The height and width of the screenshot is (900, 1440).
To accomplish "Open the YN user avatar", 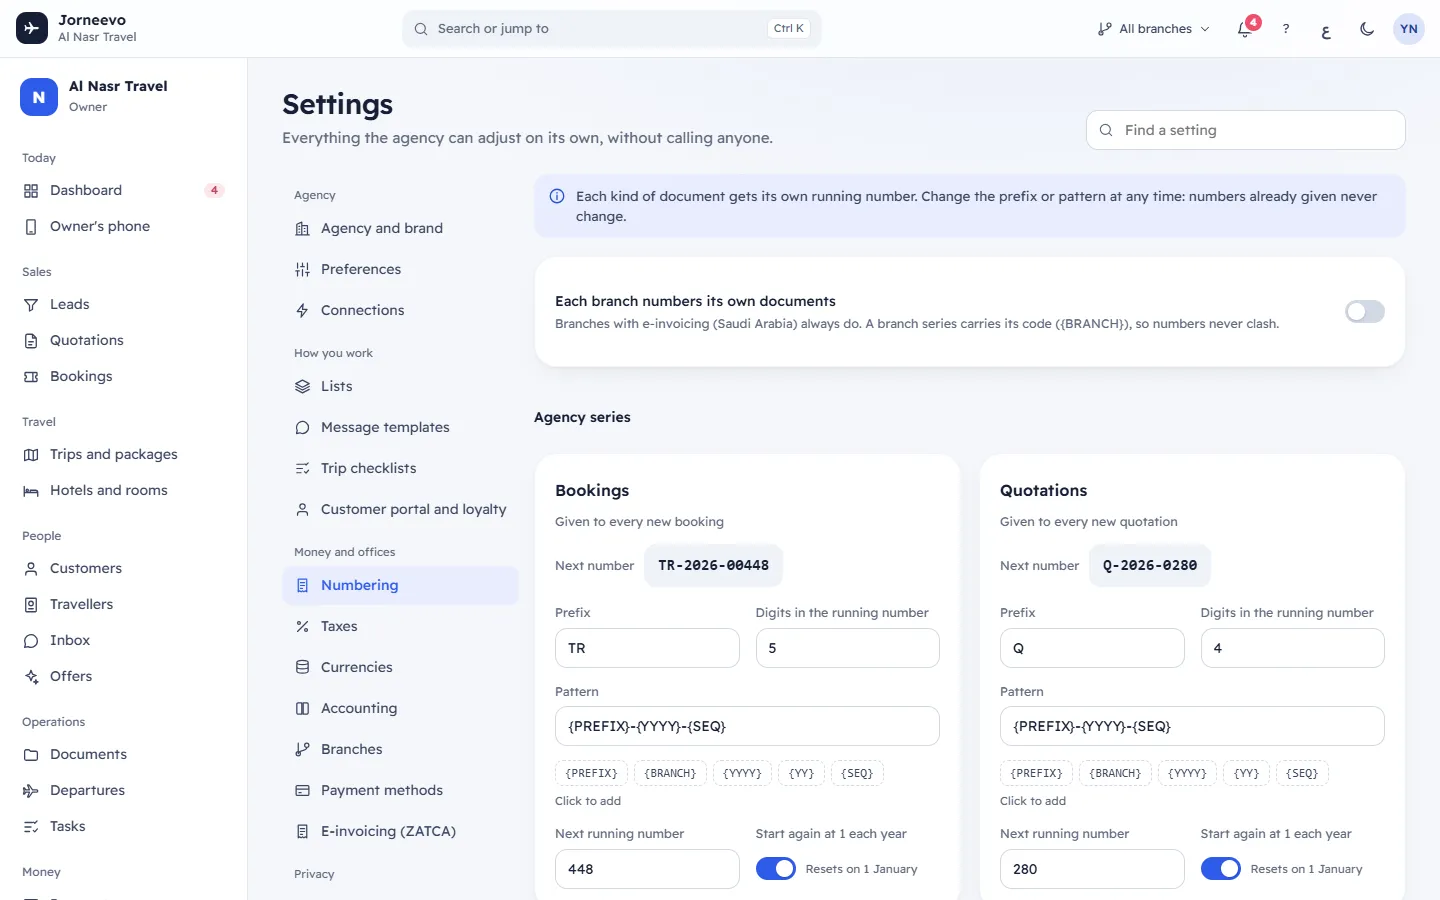I will click(x=1409, y=29).
